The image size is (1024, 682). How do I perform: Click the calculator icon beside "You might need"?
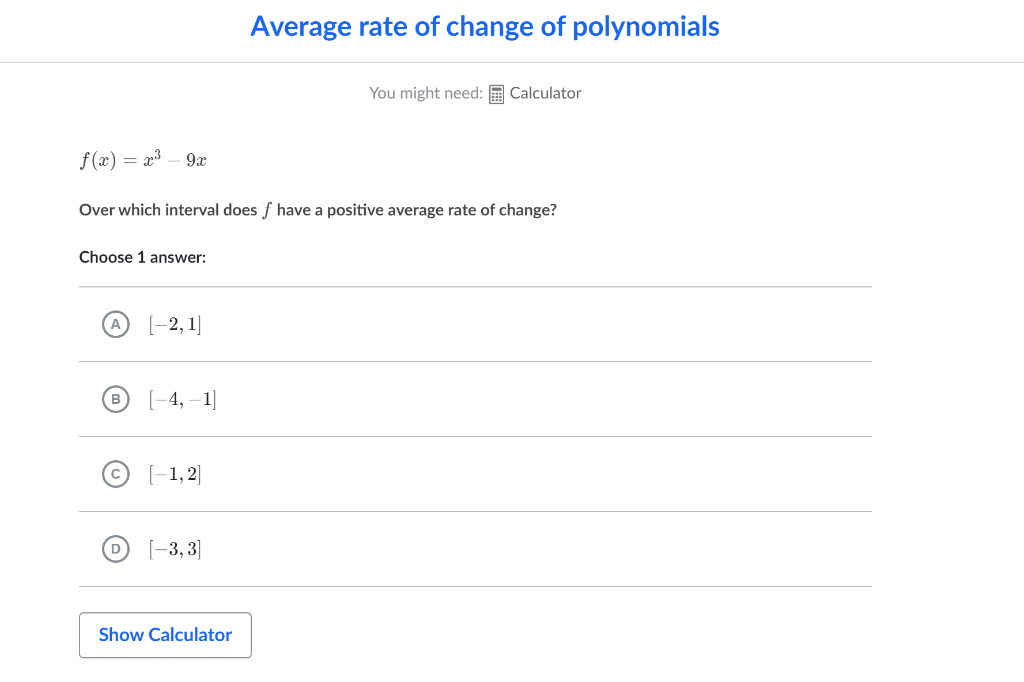[497, 94]
